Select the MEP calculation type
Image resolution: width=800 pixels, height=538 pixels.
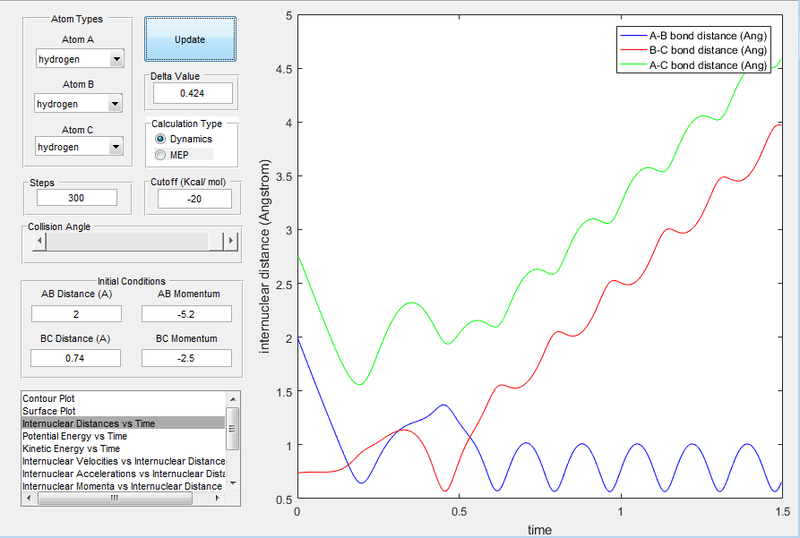tap(172, 155)
